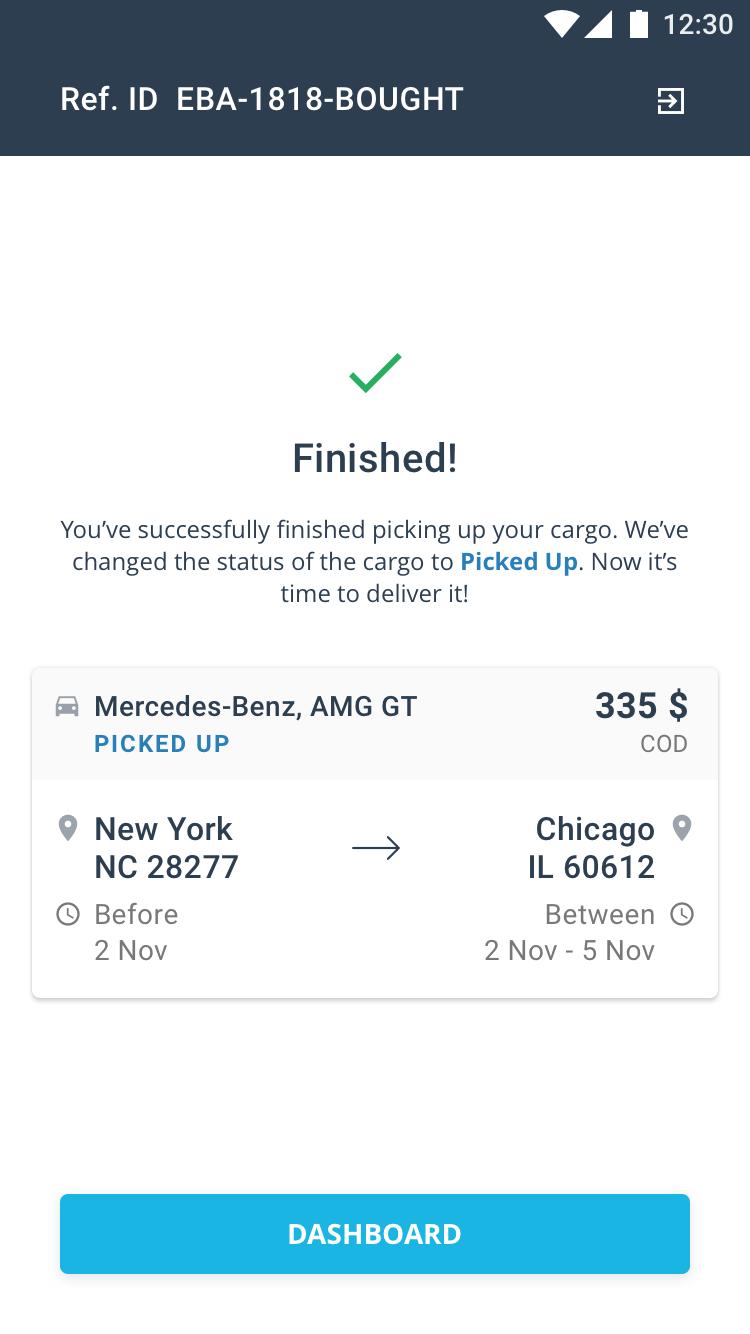Tap the route arrow between cities
The height and width of the screenshot is (1334, 750).
click(376, 848)
